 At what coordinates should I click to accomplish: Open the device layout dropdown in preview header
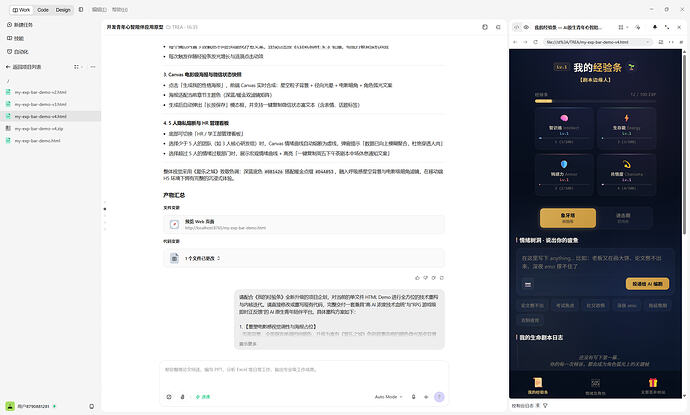[623, 27]
